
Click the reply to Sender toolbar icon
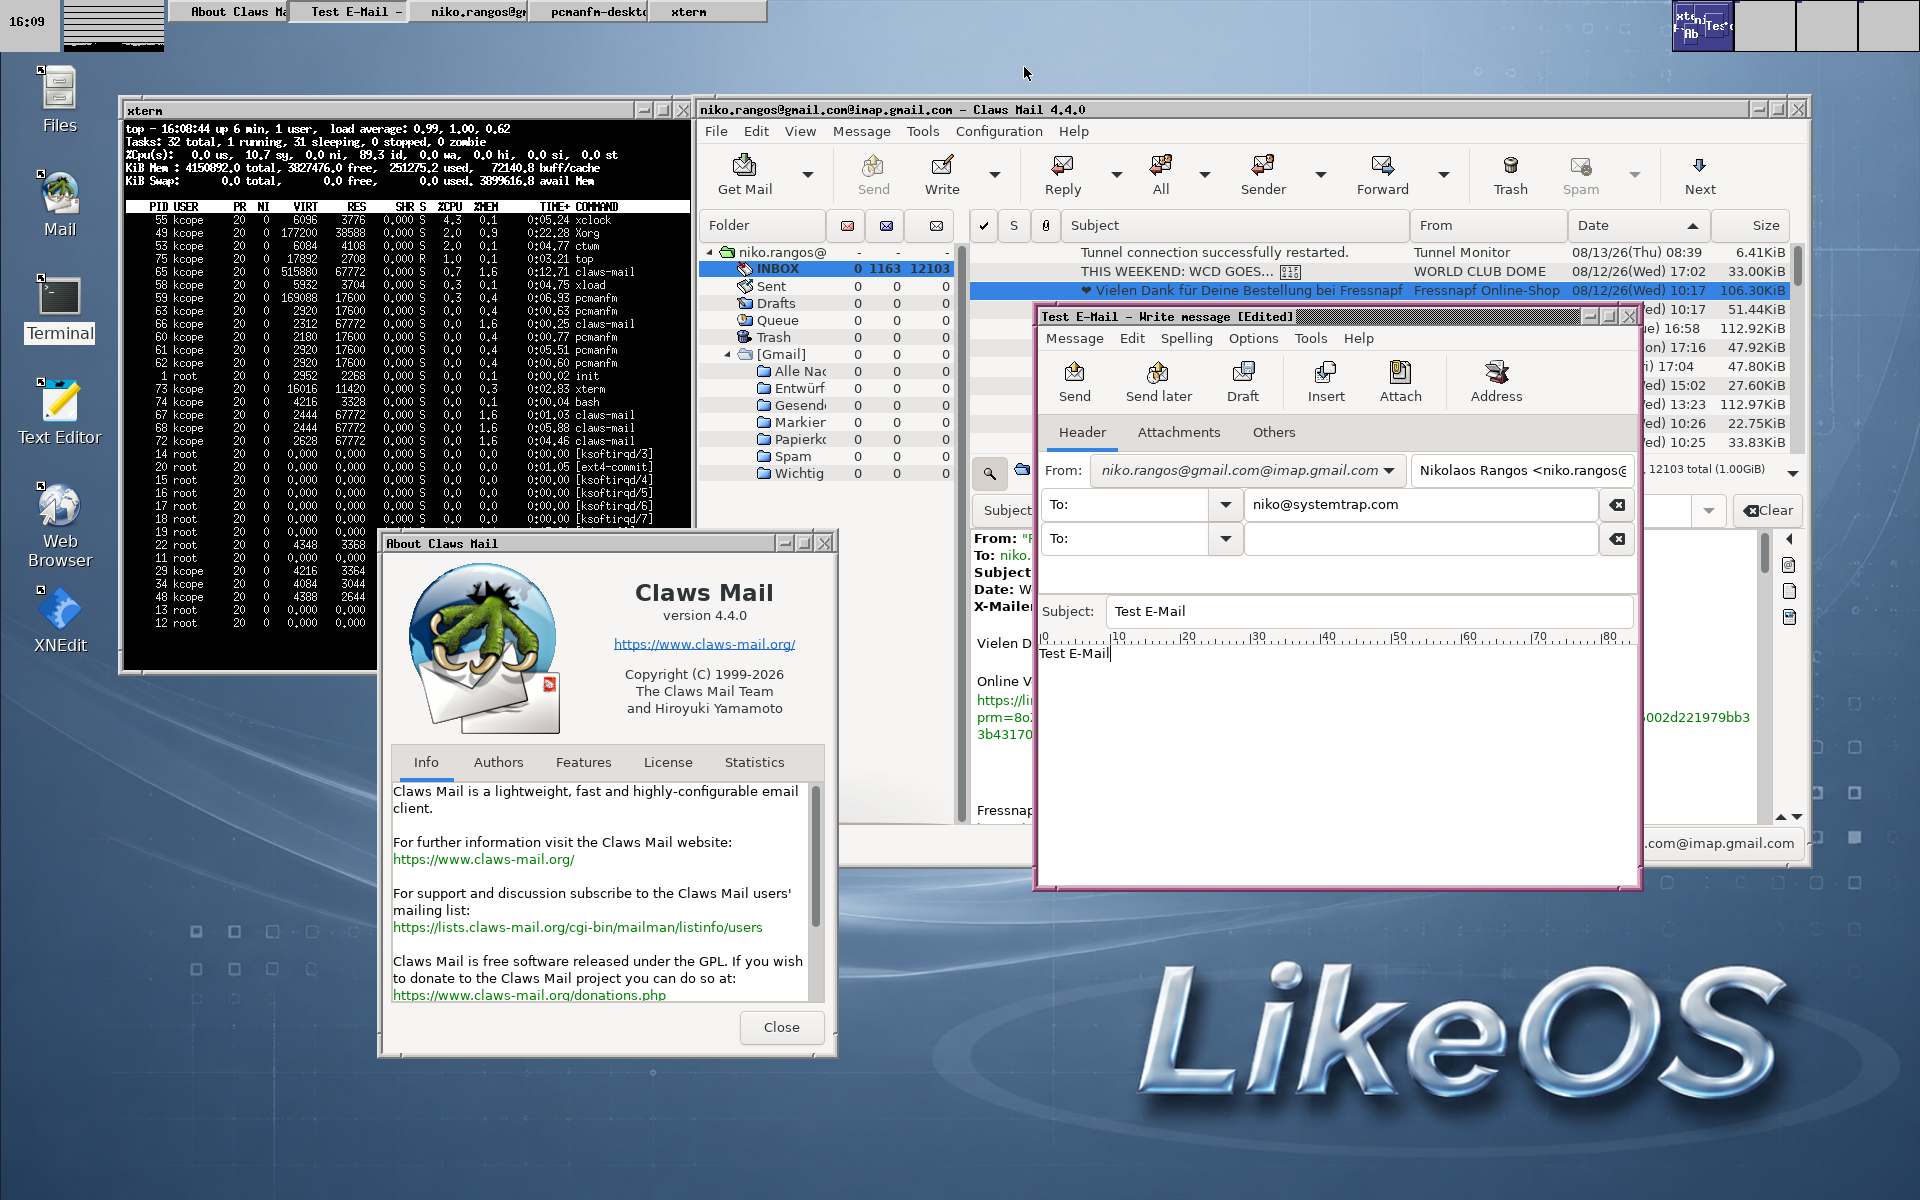[1263, 166]
